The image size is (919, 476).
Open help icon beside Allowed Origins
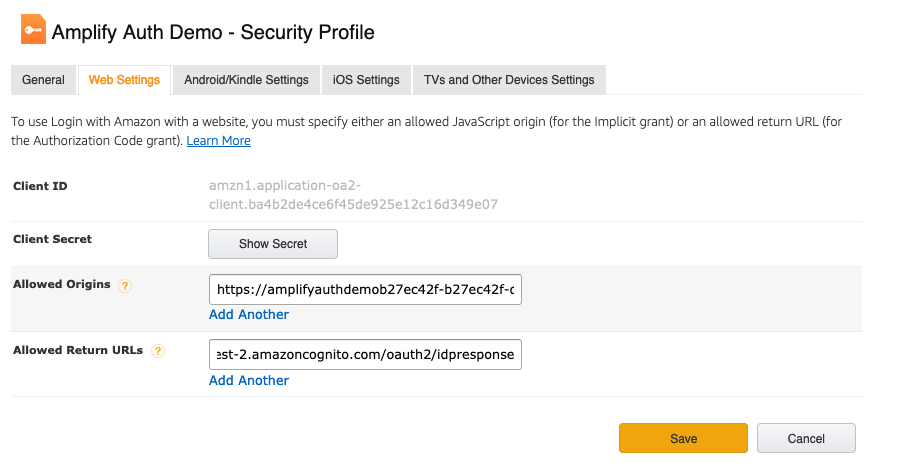[125, 286]
